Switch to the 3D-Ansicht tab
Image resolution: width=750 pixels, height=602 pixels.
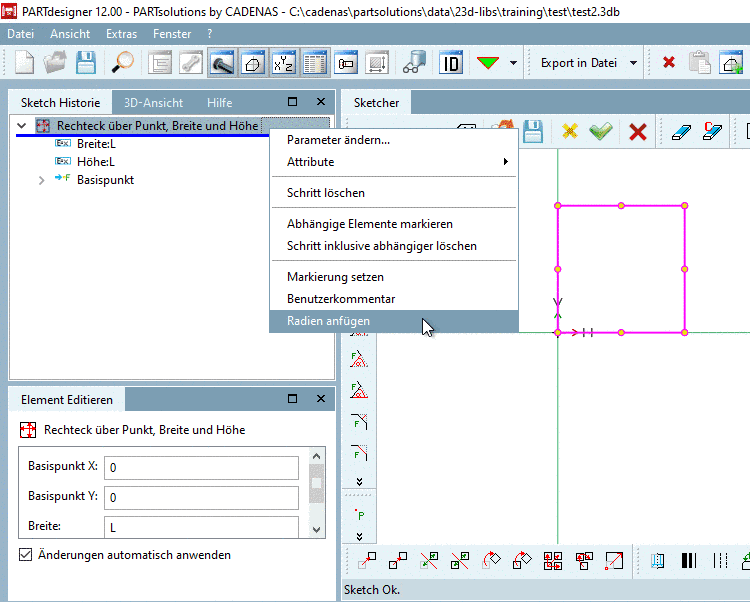coord(153,102)
